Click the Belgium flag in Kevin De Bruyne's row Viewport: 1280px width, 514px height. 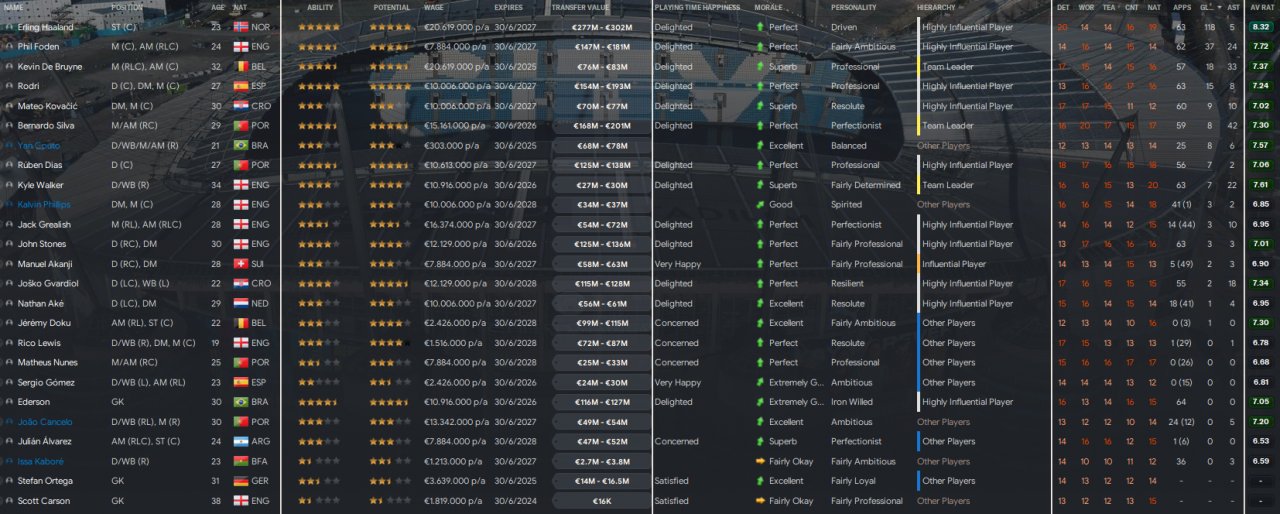click(240, 67)
